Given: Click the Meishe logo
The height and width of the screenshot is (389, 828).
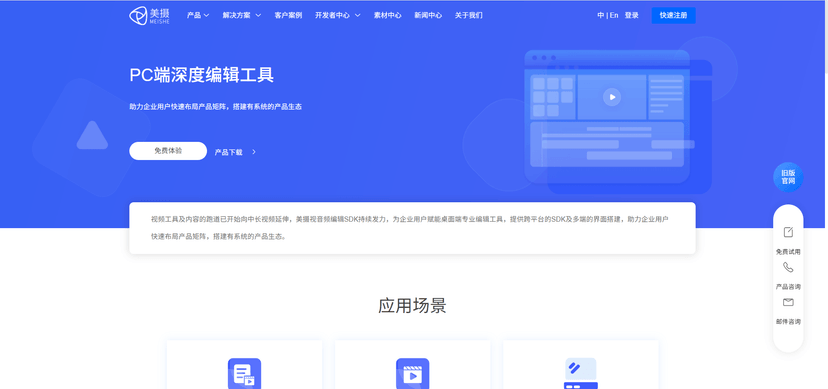Looking at the screenshot, I should click(x=149, y=15).
